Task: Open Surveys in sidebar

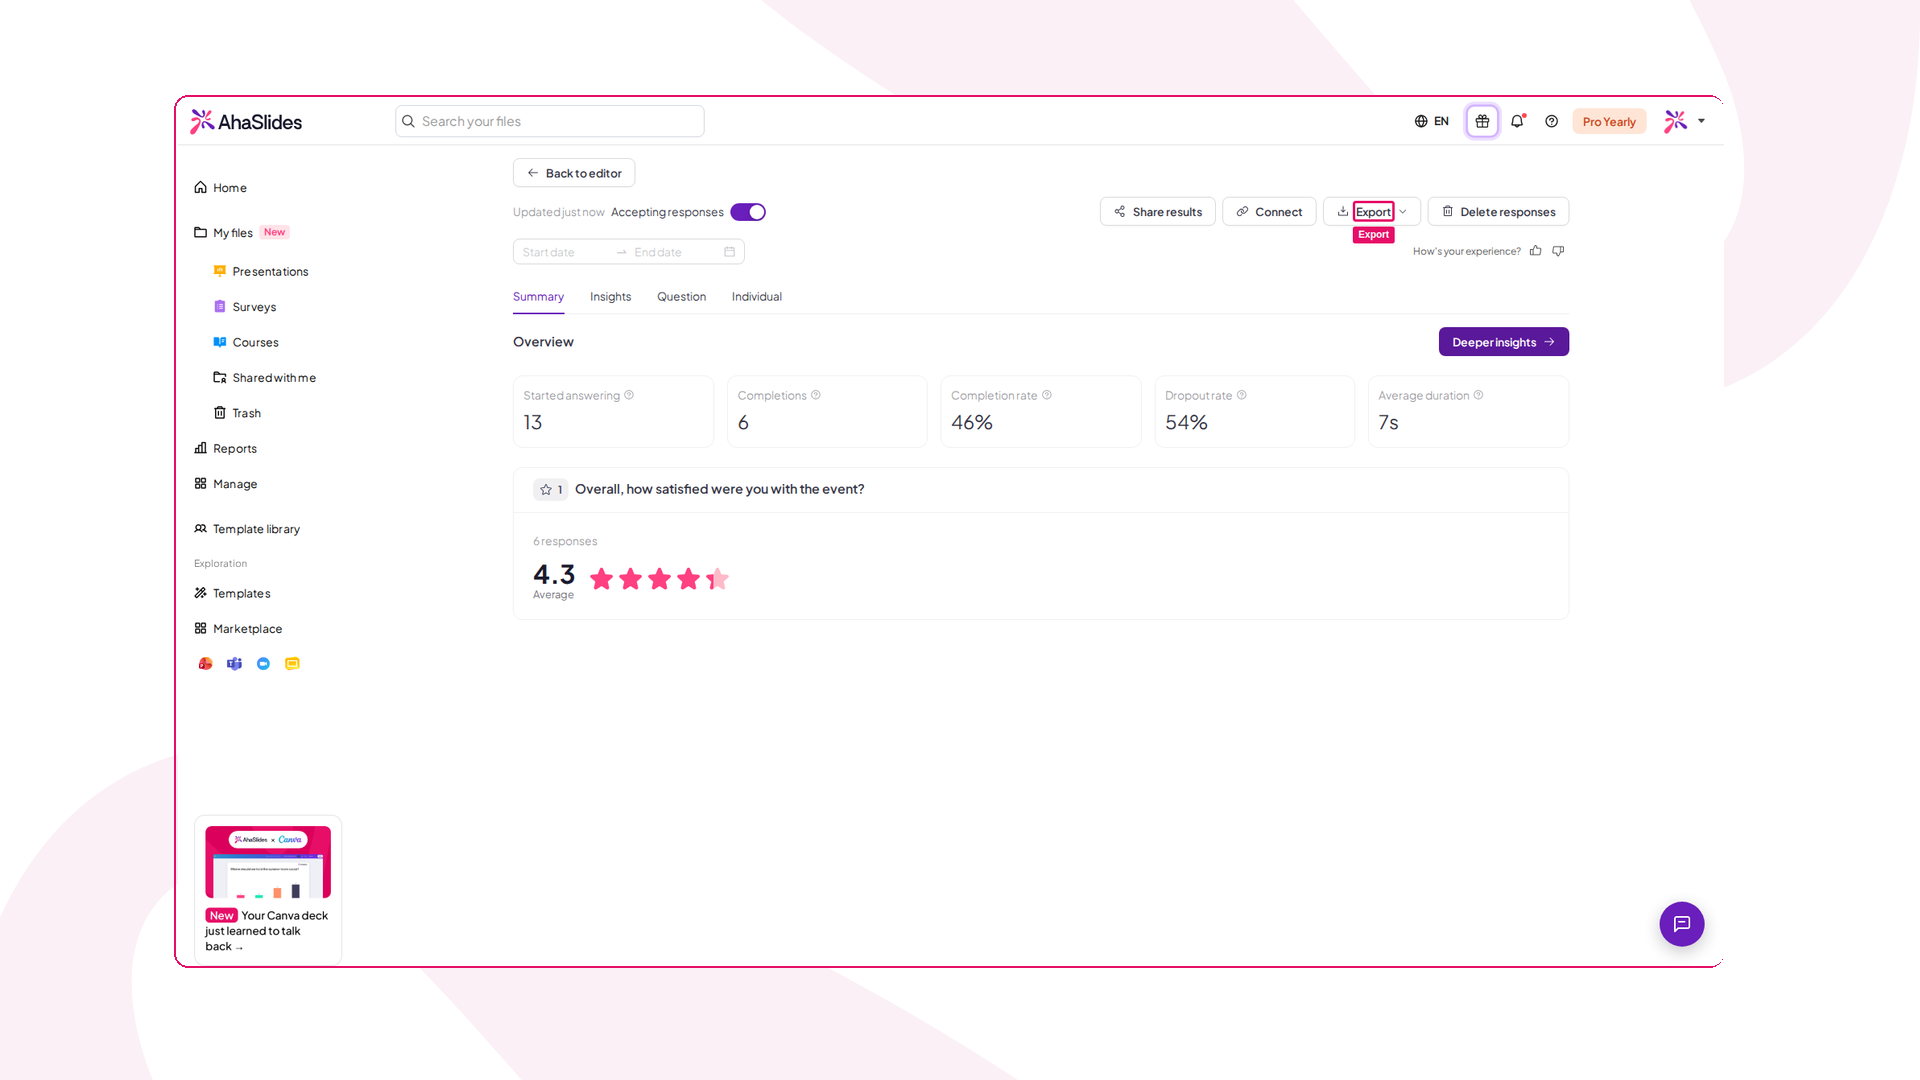Action: pyautogui.click(x=245, y=307)
